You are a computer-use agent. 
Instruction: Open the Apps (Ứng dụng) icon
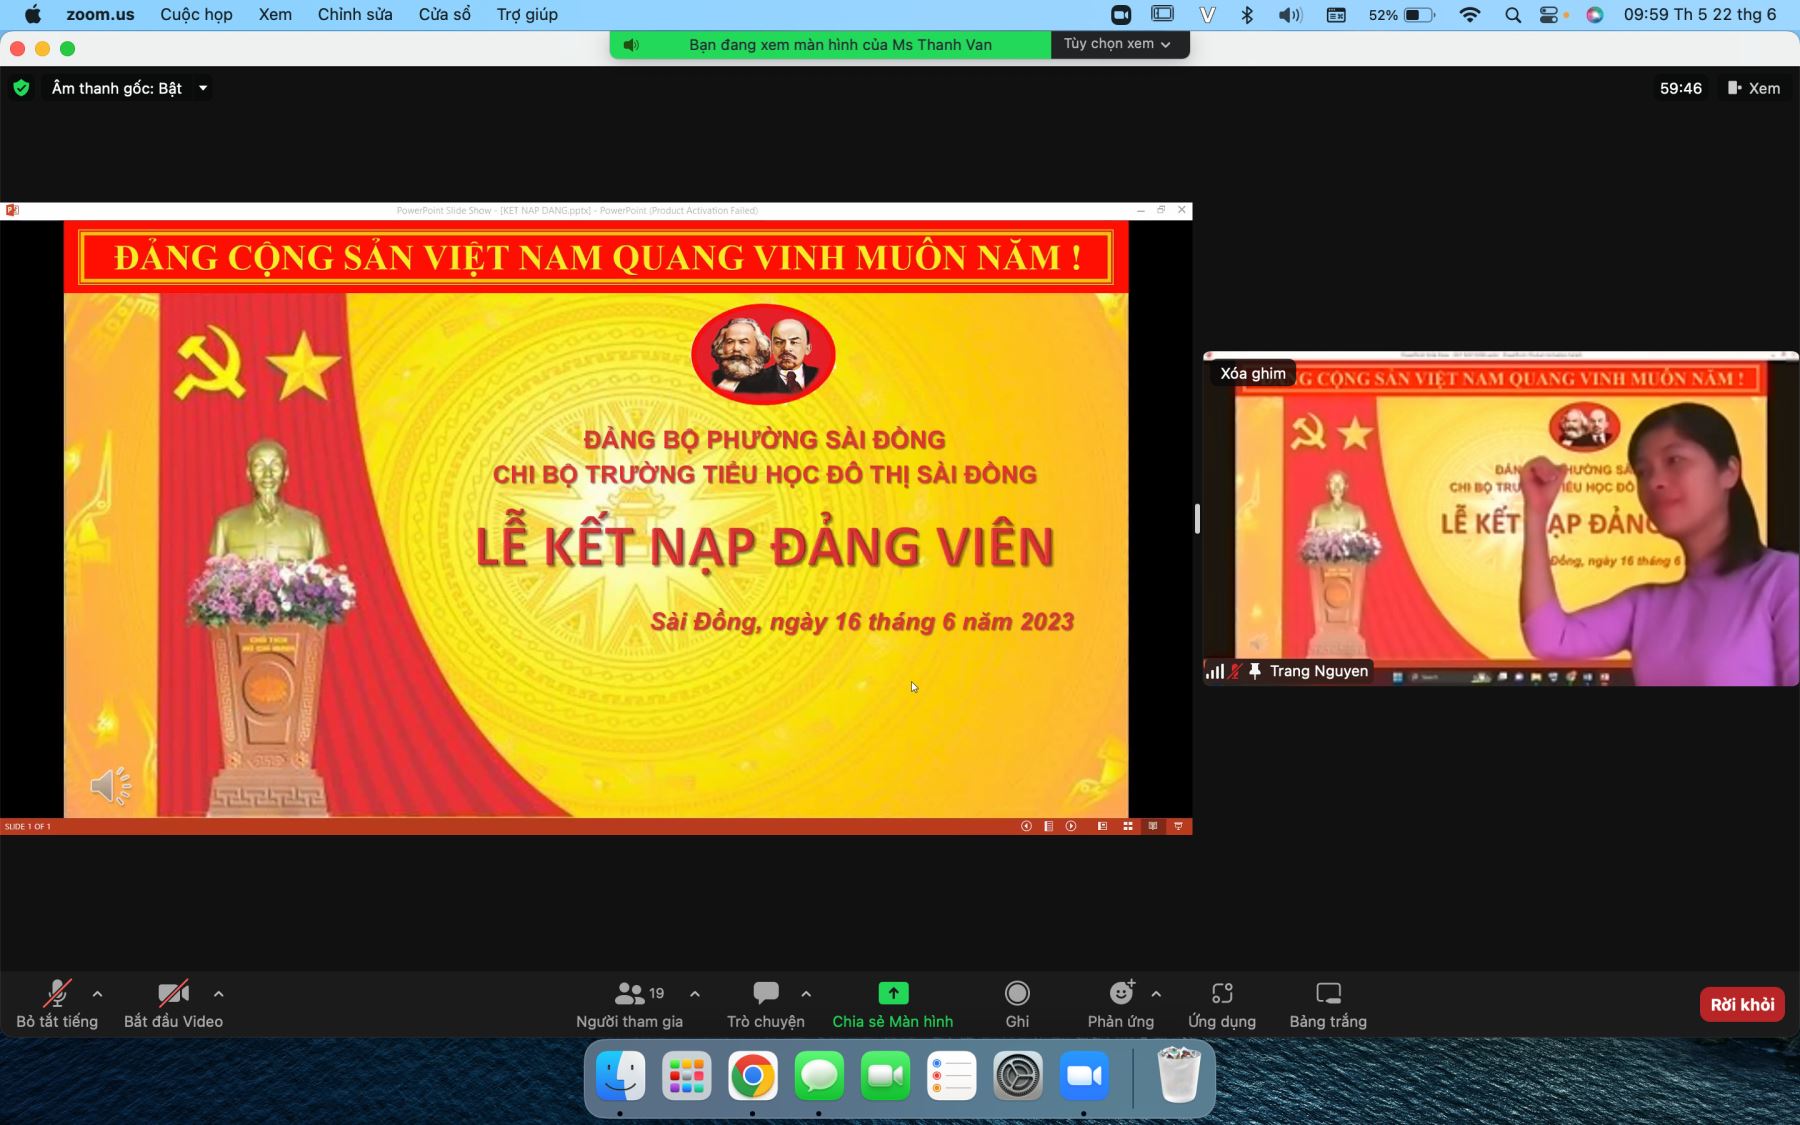1222,993
